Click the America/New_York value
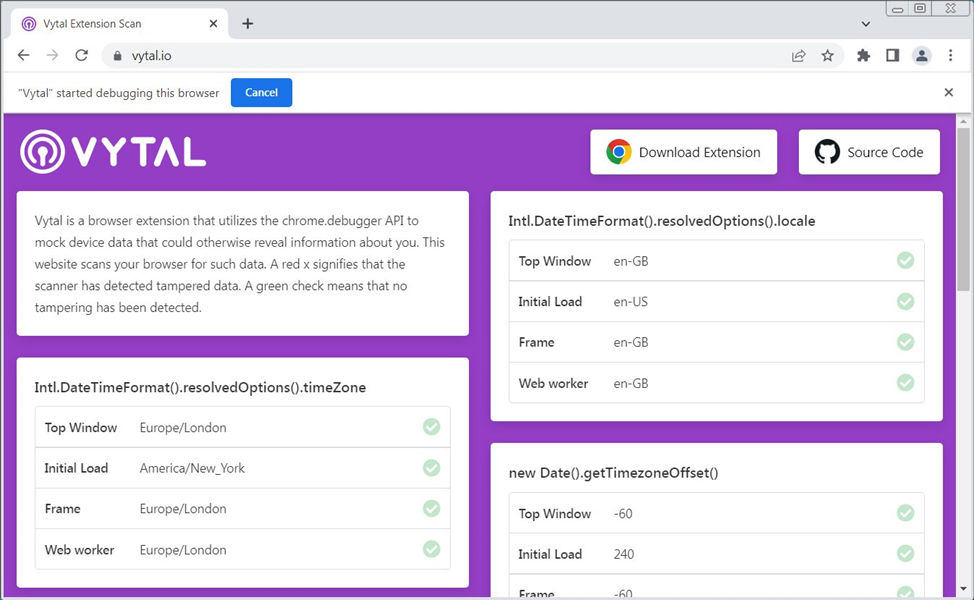This screenshot has width=974, height=600. 192,468
